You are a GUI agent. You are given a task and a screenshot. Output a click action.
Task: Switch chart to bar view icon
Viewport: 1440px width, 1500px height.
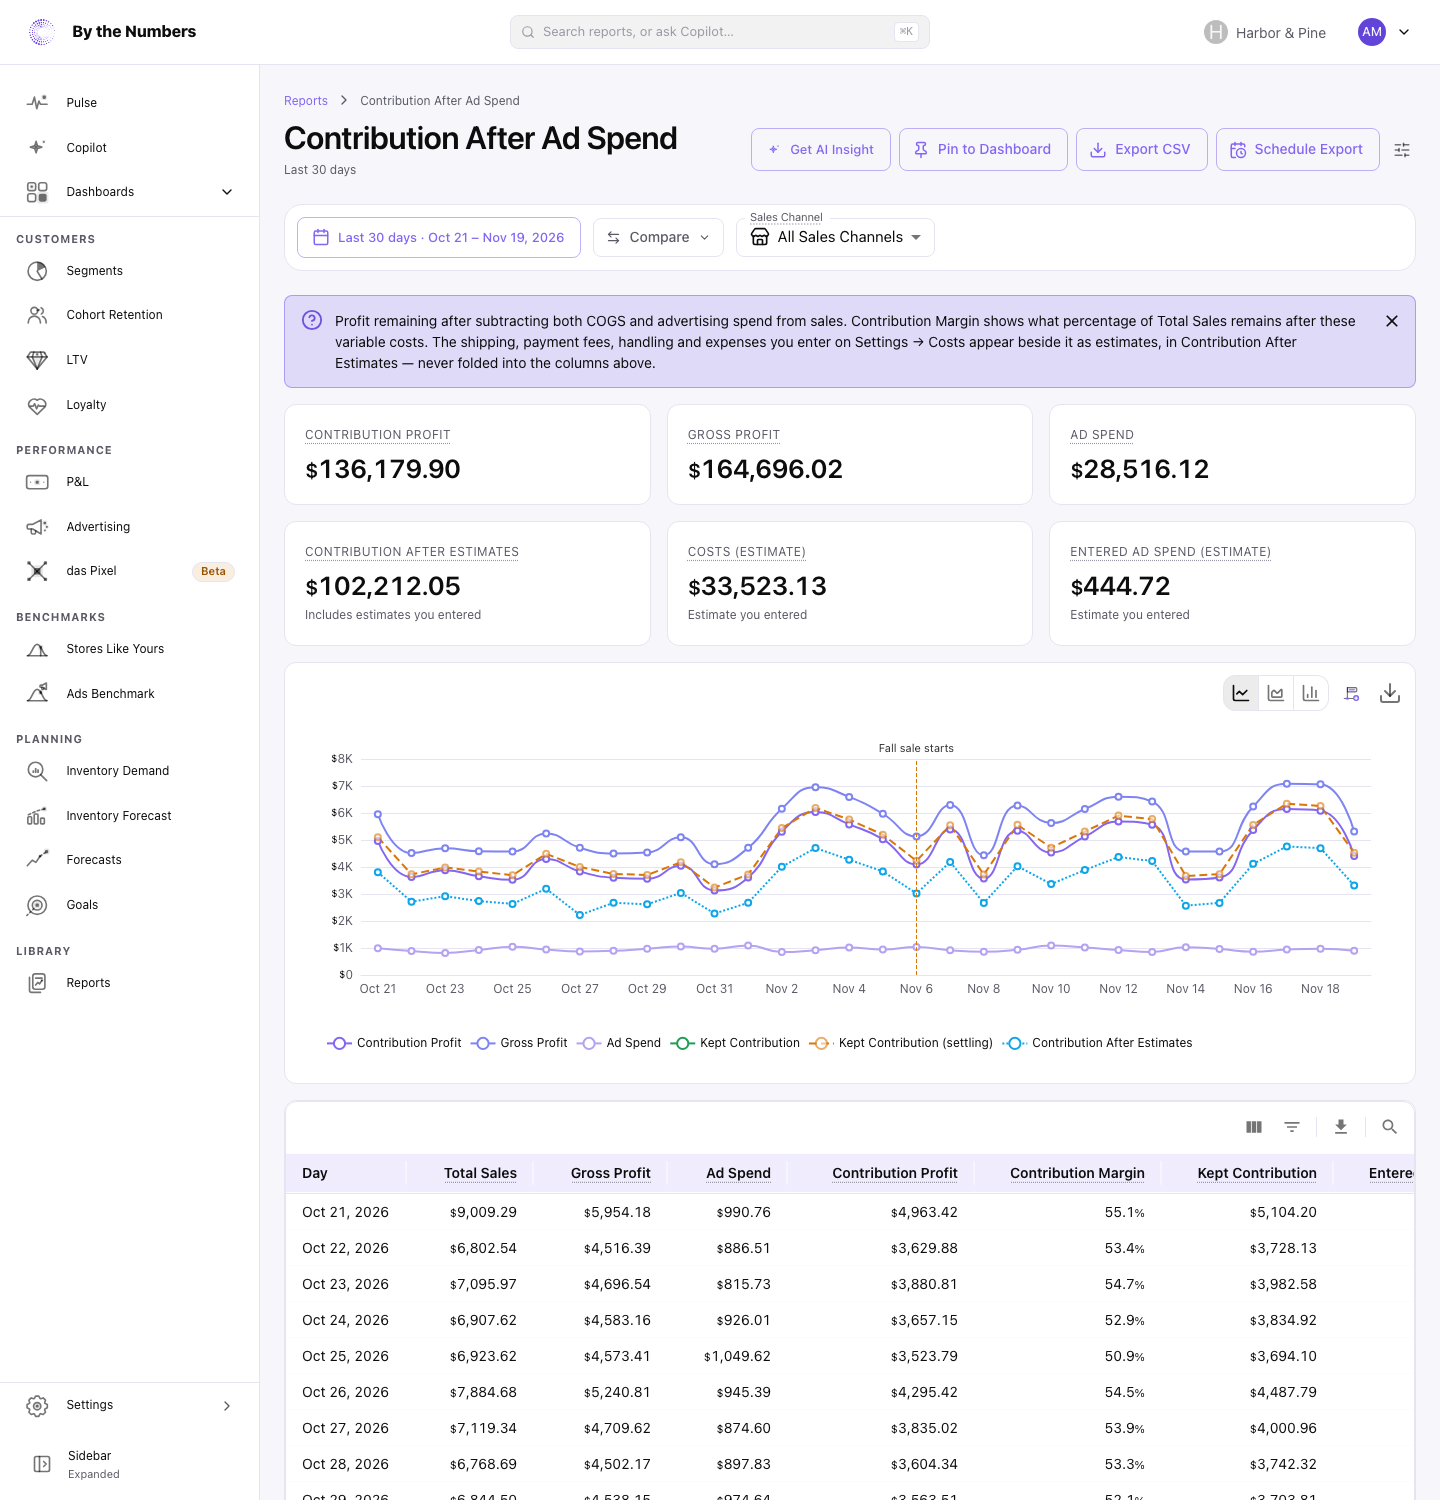point(1311,693)
